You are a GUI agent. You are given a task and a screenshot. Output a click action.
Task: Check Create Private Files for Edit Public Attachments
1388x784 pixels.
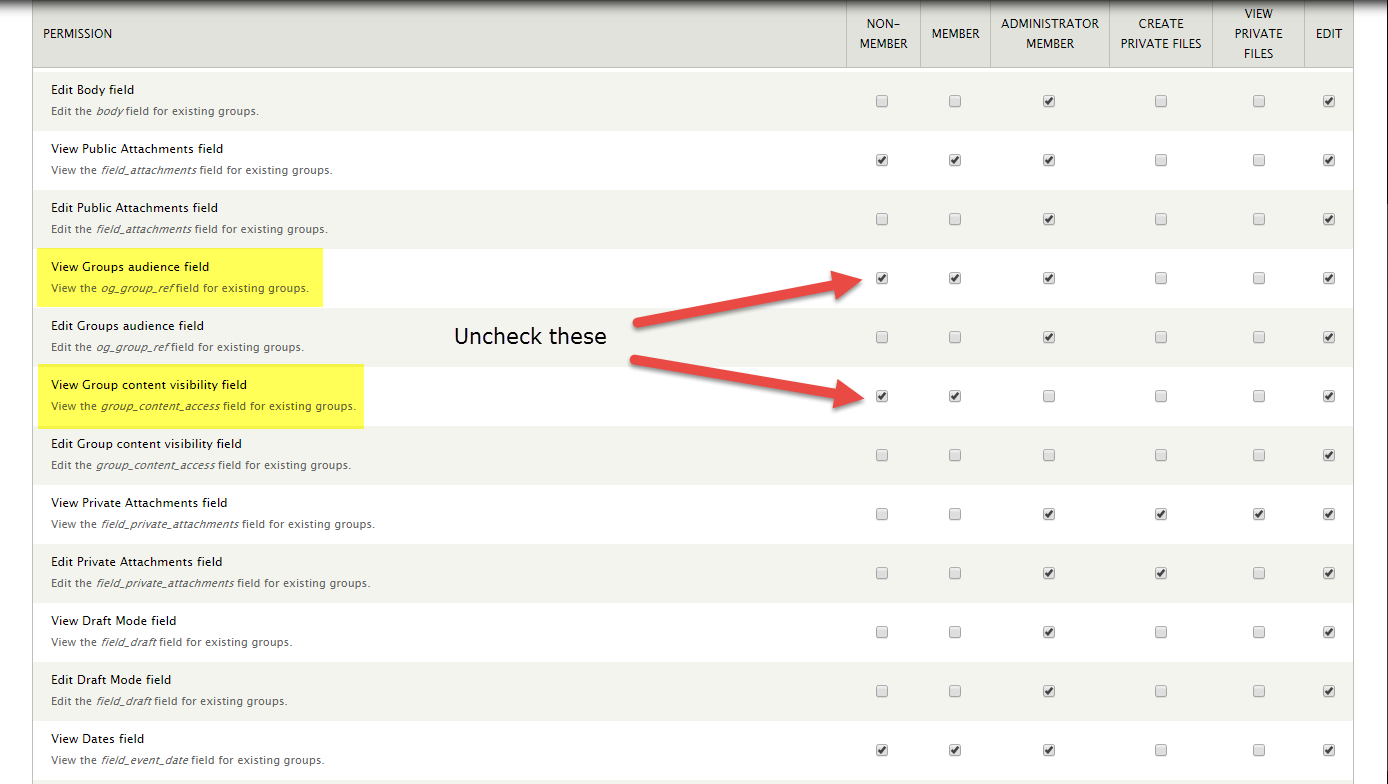1160,220
